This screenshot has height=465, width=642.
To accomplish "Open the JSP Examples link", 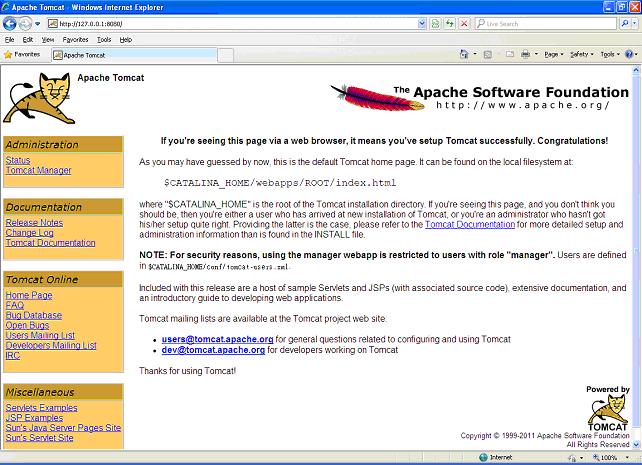I will point(34,418).
